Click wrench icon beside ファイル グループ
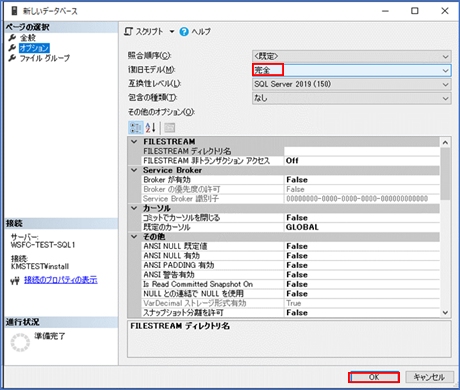The height and width of the screenshot is (390, 460). tap(12, 58)
